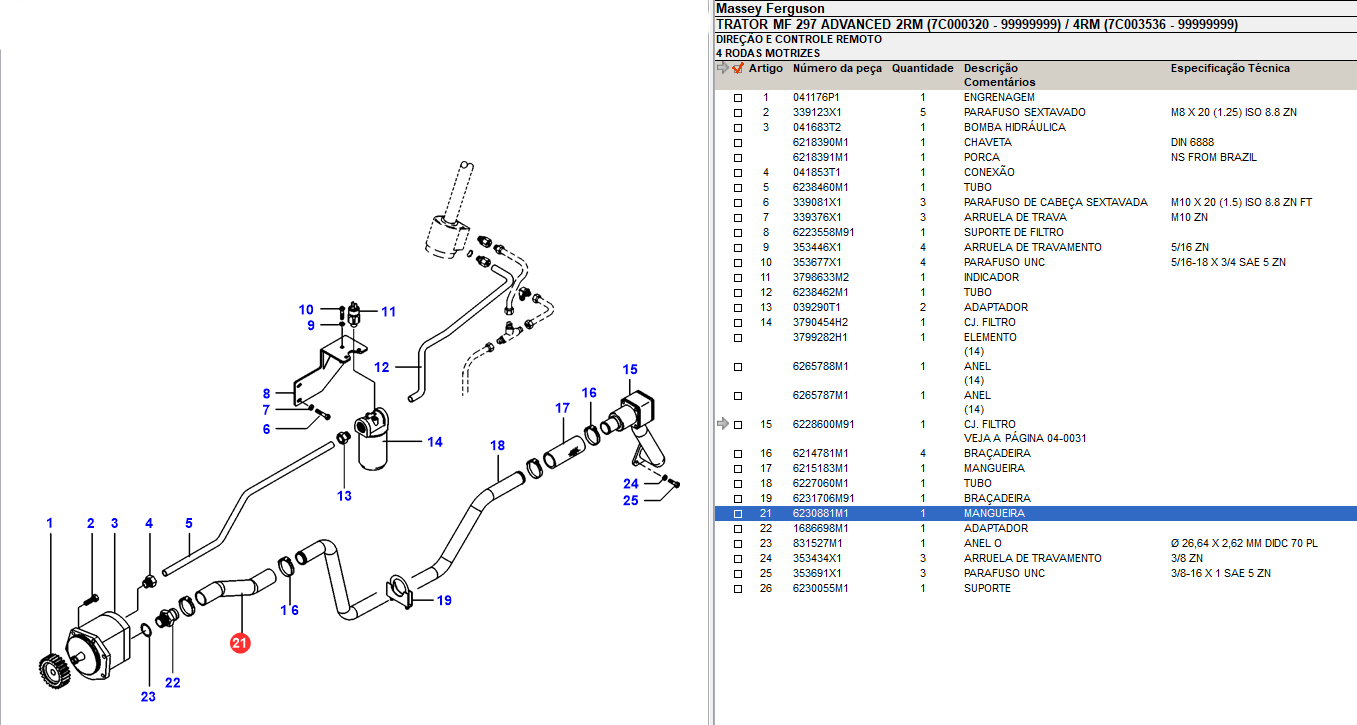Click the red highlighted callout 21 in diagram
The width and height of the screenshot is (1357, 725).
239,642
